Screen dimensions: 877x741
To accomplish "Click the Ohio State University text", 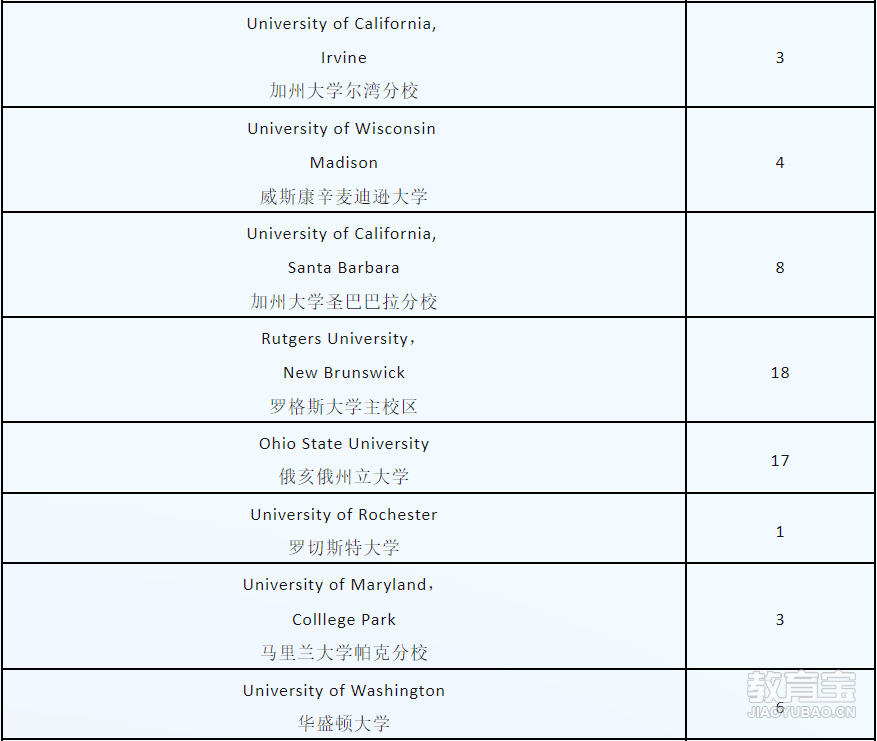I will click(x=343, y=443).
